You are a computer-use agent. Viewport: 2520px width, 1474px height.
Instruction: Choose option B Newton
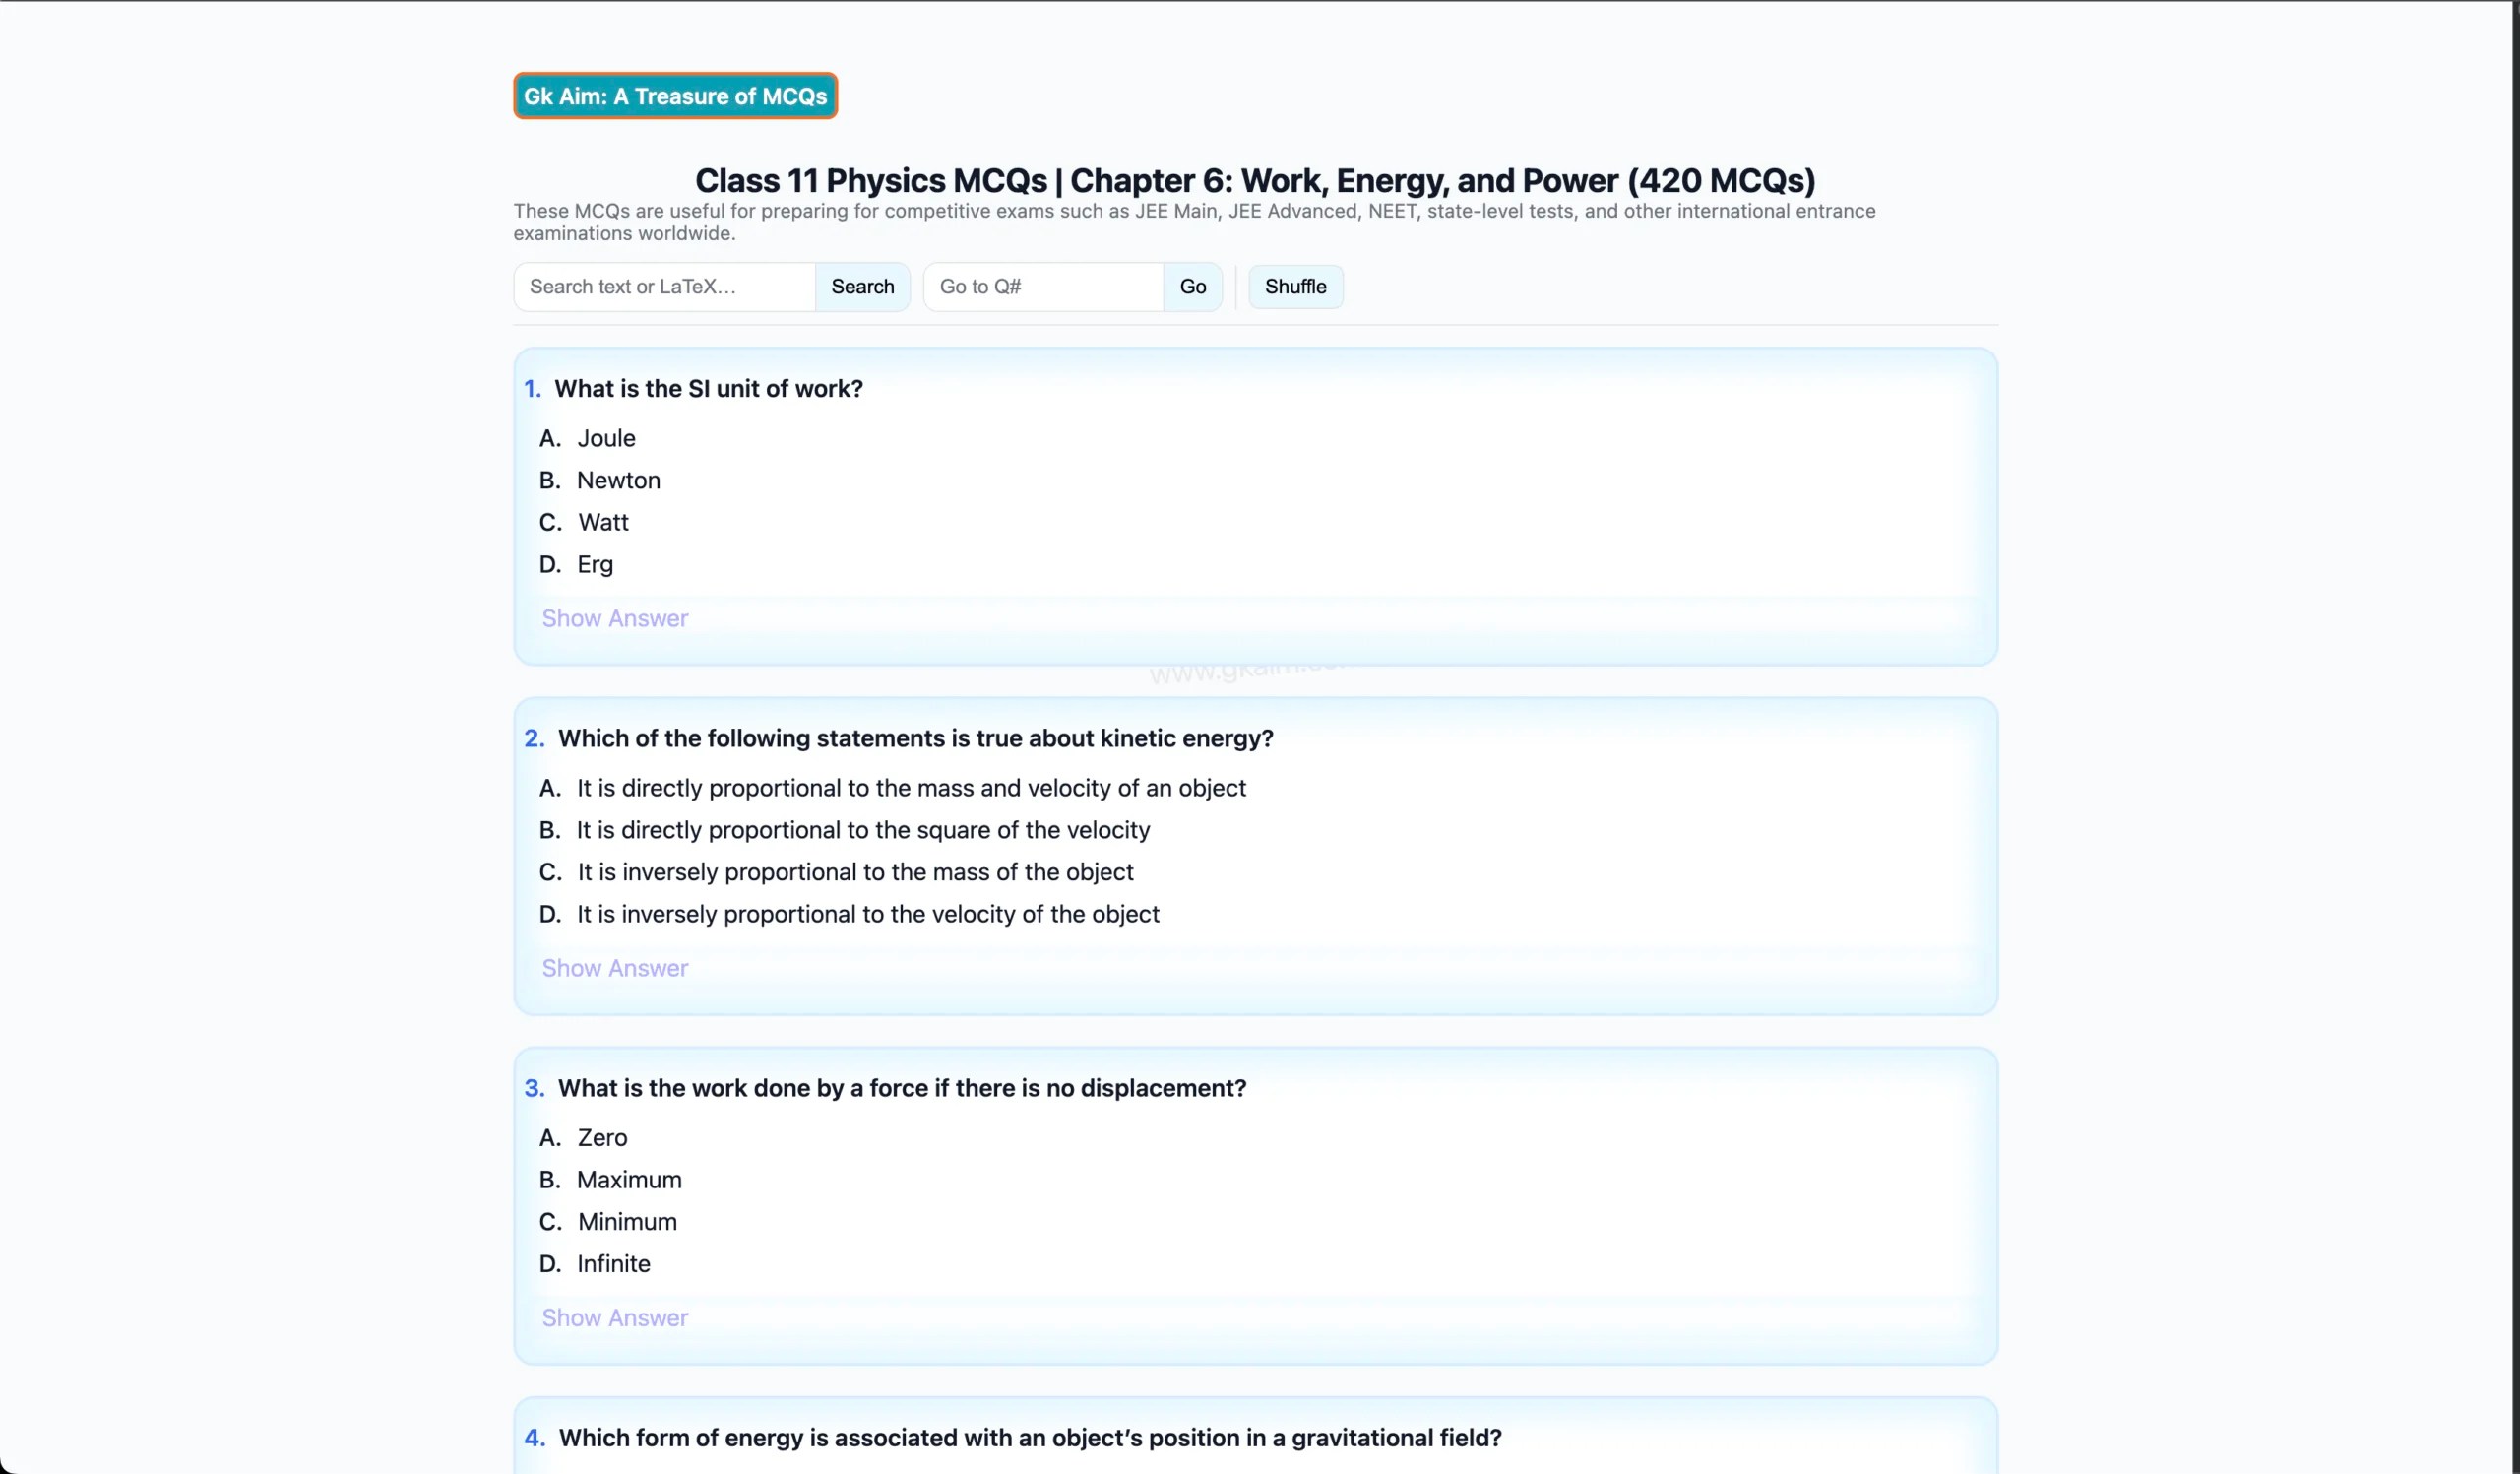pyautogui.click(x=618, y=481)
